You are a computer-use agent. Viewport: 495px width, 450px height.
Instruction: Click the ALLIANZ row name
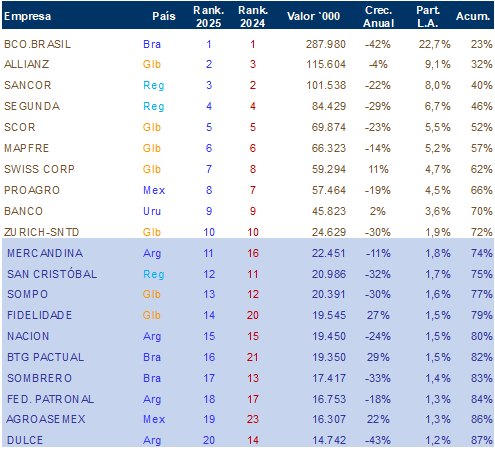(x=27, y=64)
